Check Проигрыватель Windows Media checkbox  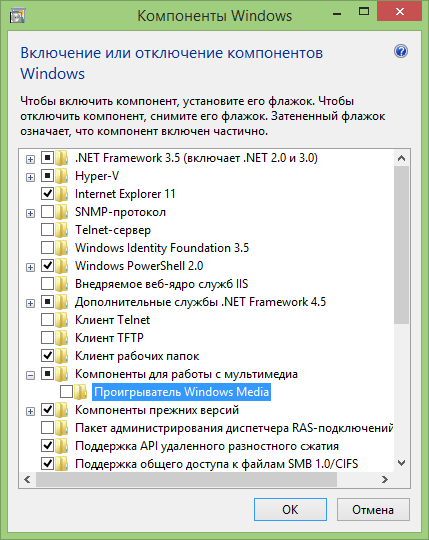pyautogui.click(x=66, y=392)
